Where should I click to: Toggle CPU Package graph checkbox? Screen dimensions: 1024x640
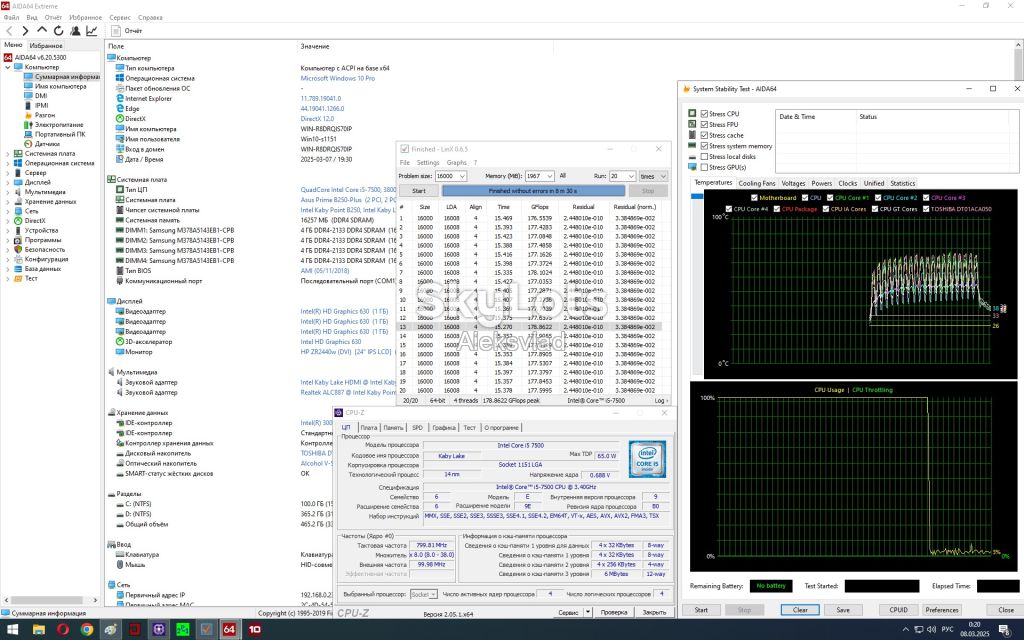[x=776, y=209]
